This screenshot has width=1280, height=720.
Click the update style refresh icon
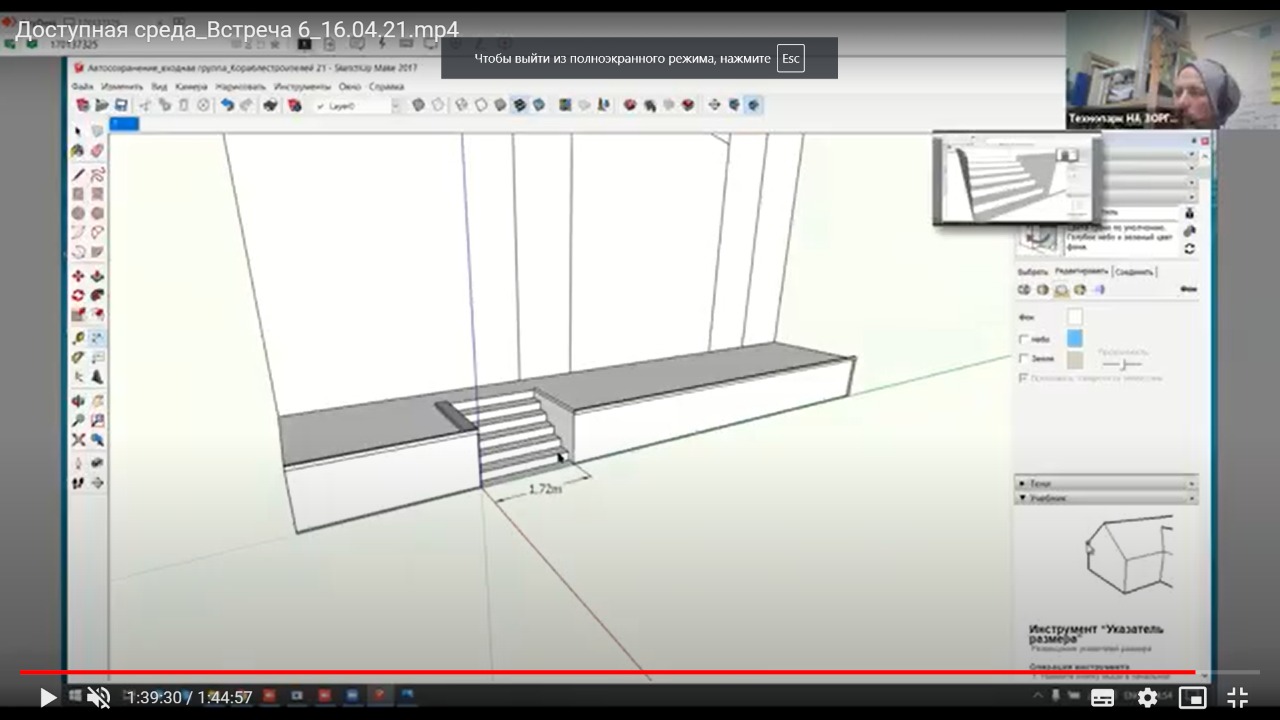pos(1189,248)
